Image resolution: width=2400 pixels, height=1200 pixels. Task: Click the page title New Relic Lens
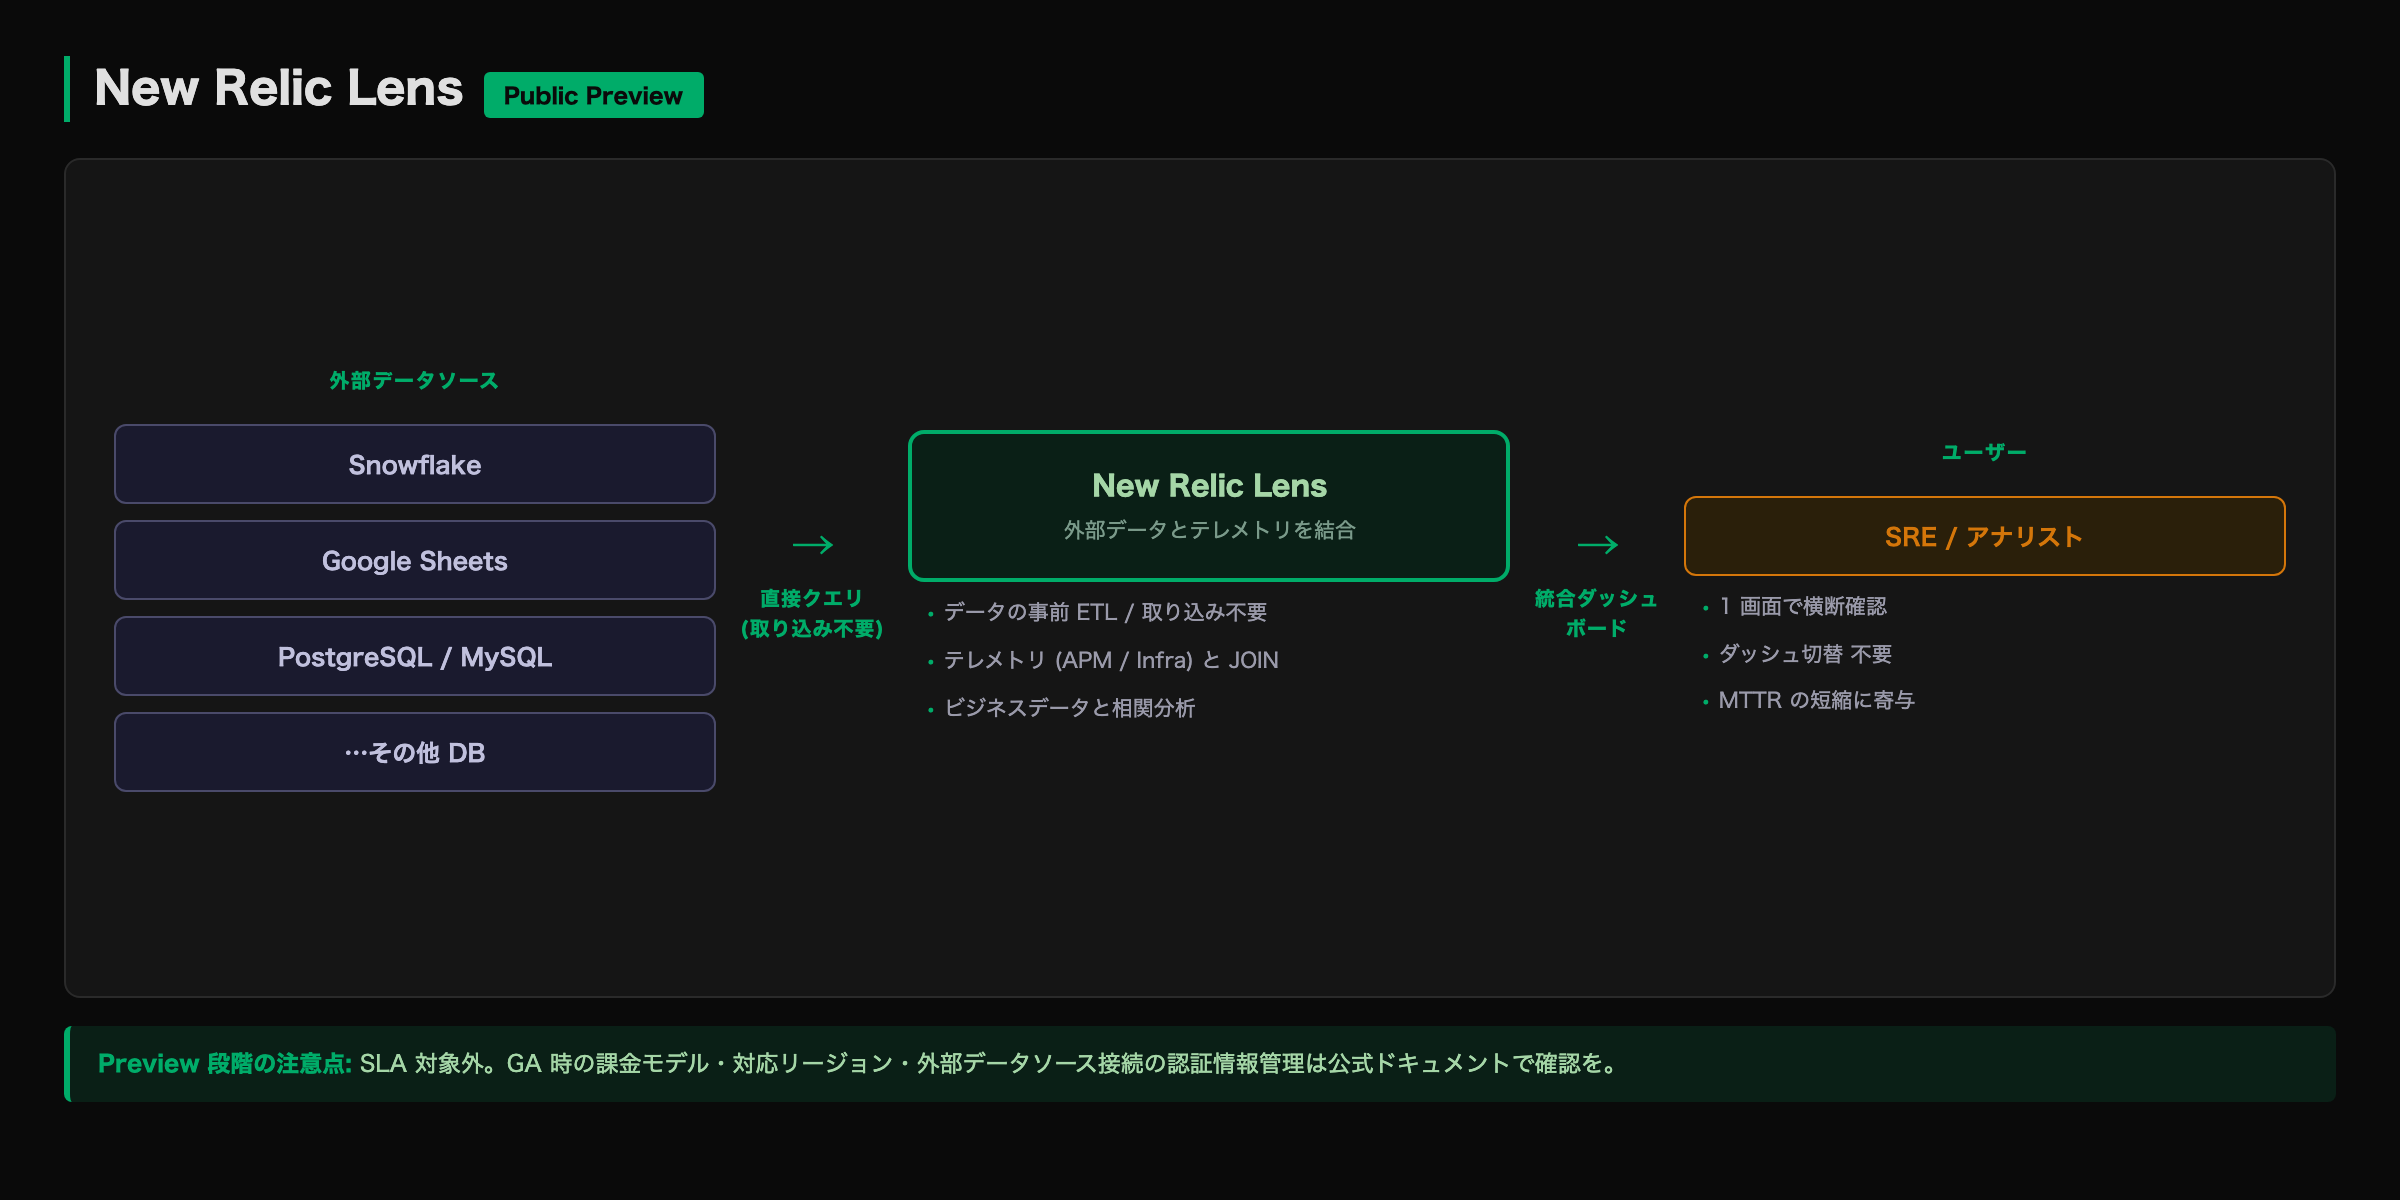point(278,88)
